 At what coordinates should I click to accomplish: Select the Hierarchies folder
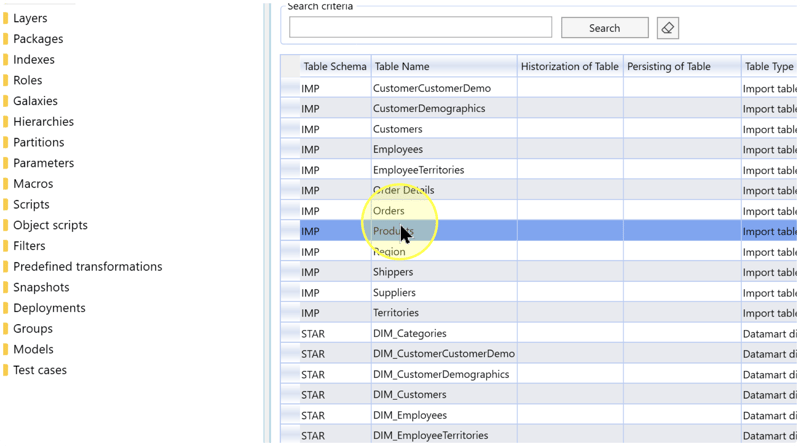pos(43,121)
